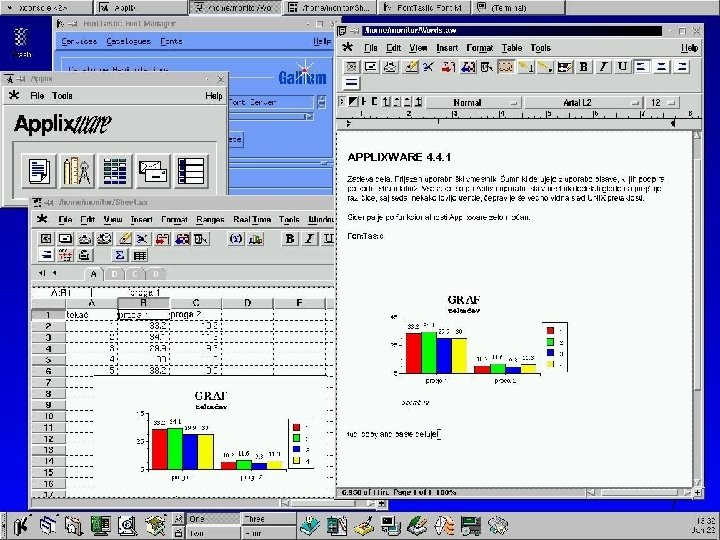Image resolution: width=720 pixels, height=540 pixels.
Task: Click the spreadsheet horizontal scrollbar
Action: point(328,504)
